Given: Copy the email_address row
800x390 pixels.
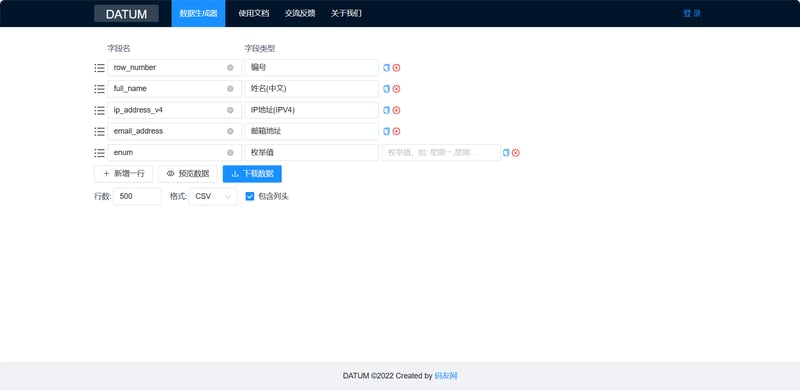Looking at the screenshot, I should (386, 131).
